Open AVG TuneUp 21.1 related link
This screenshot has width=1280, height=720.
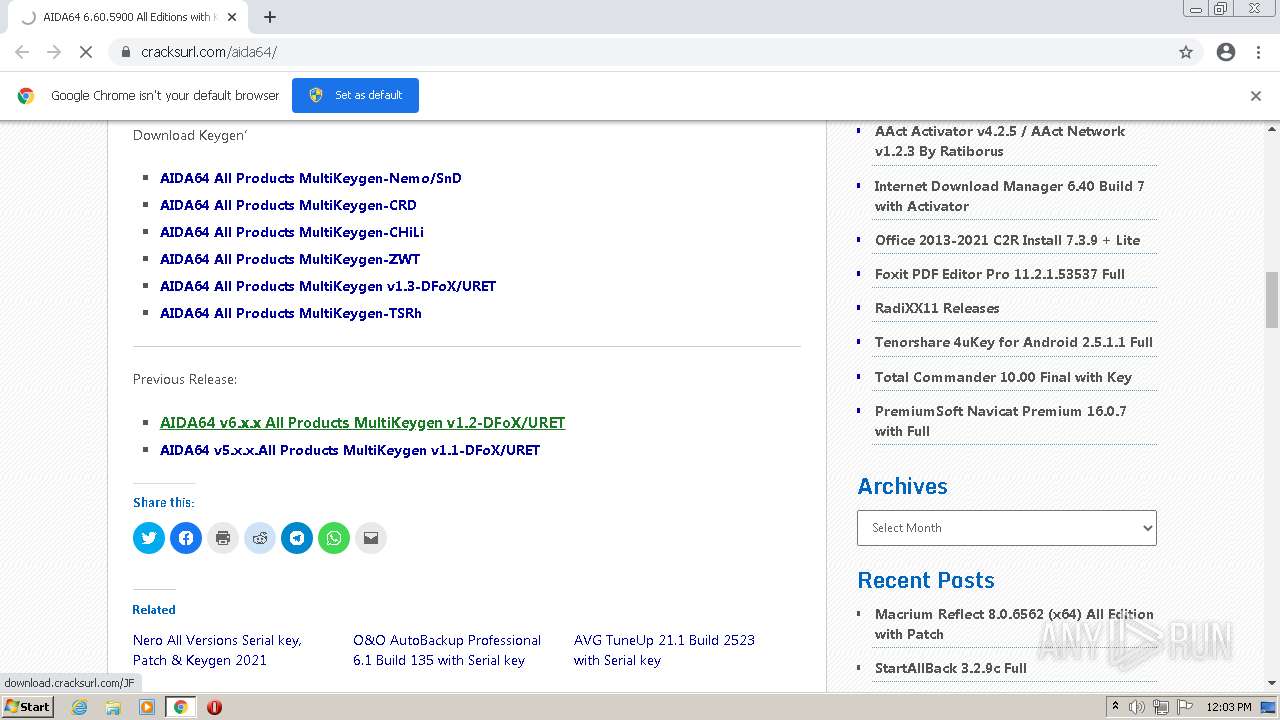coord(664,650)
